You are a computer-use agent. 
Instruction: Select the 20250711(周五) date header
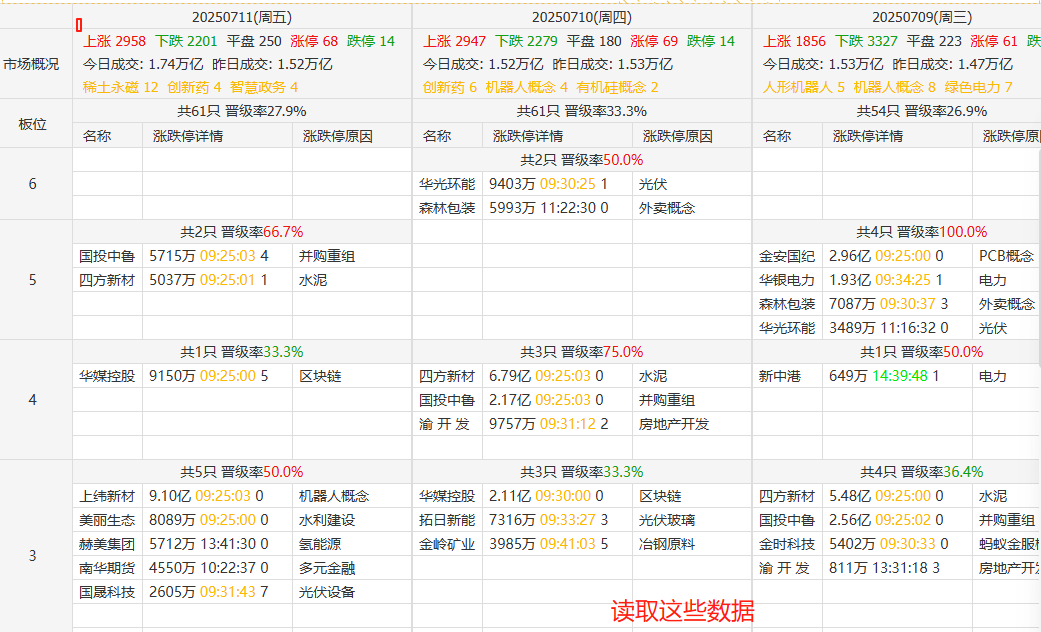[242, 17]
